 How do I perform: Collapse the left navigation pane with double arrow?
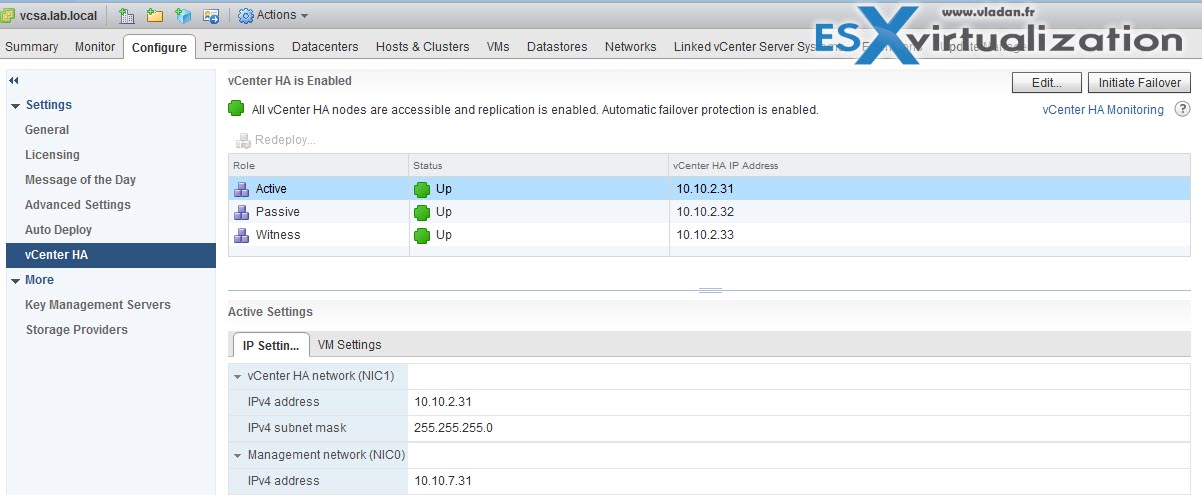pos(14,80)
